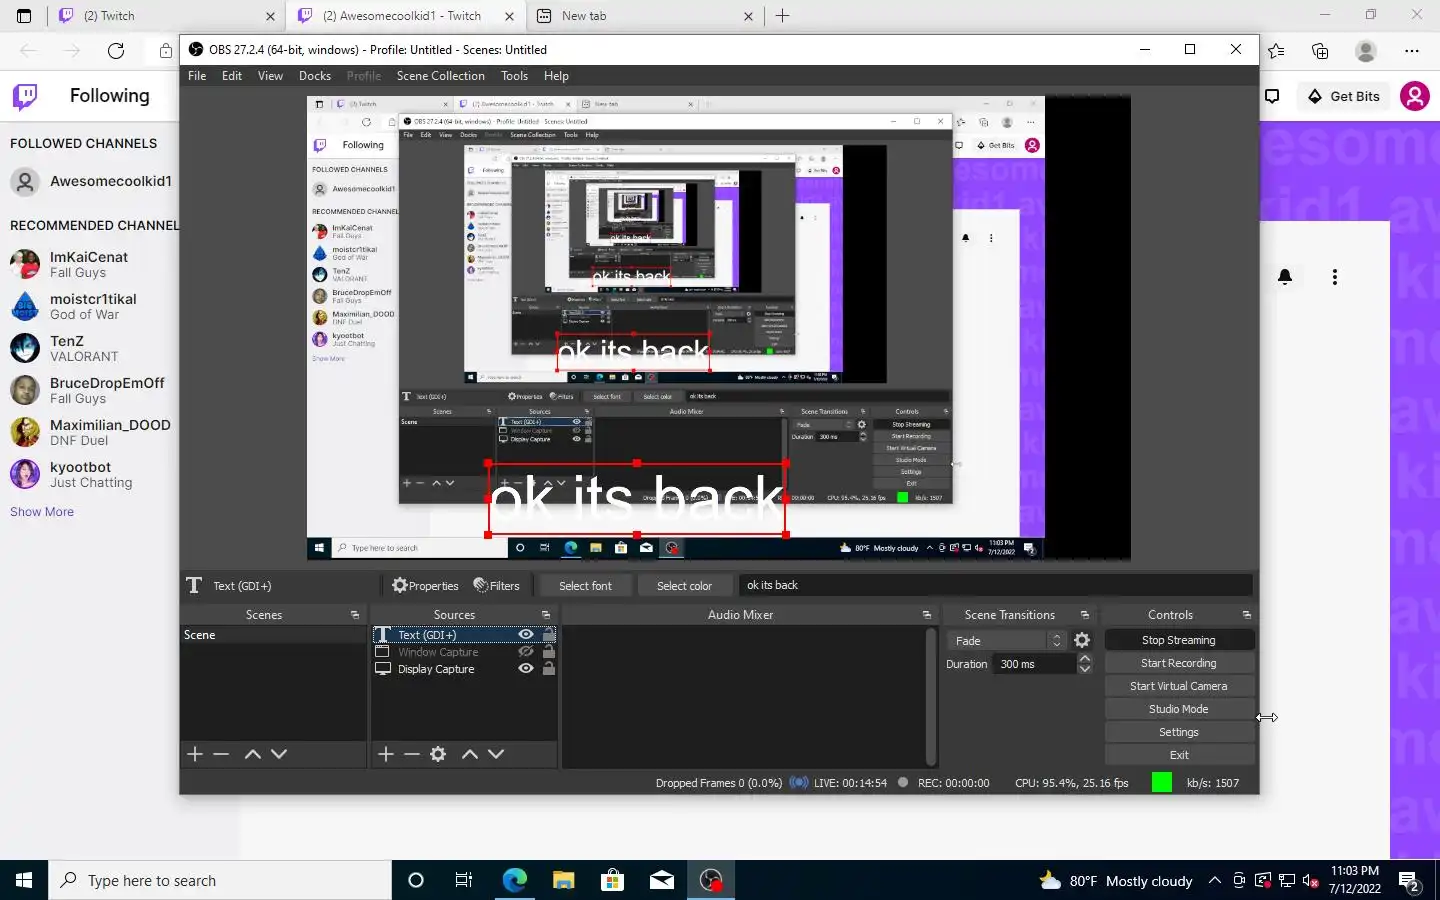
Task: Pop out the Sources dock
Action: pos(546,615)
